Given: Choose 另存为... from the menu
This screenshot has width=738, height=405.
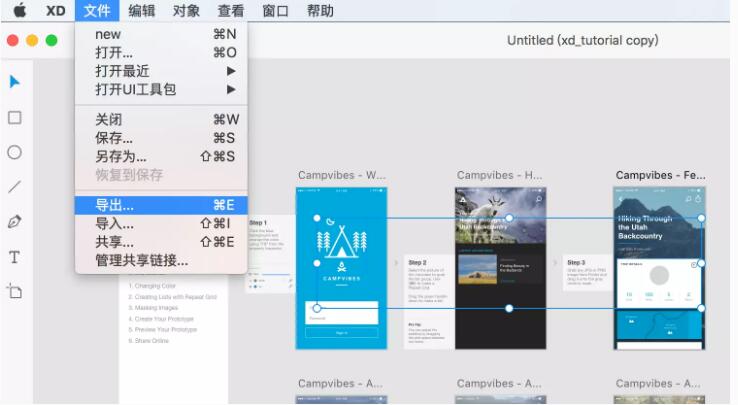Looking at the screenshot, I should click(x=161, y=156).
